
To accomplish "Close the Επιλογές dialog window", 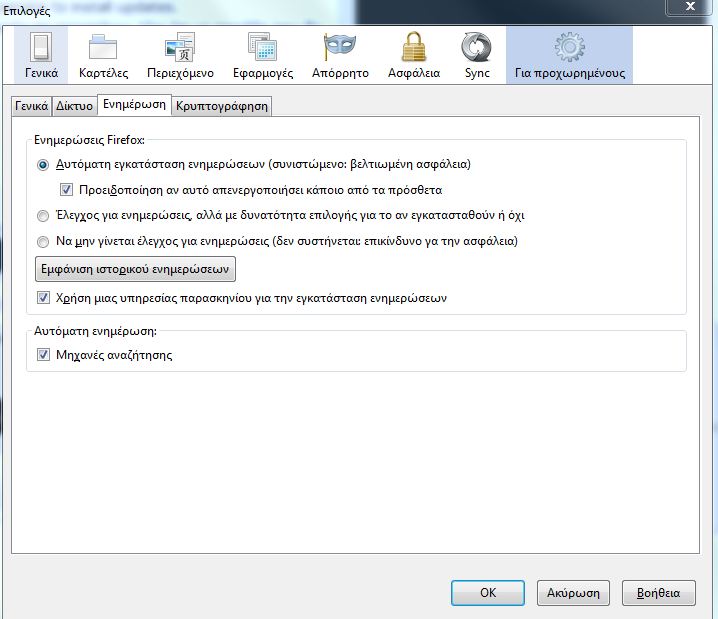I will 690,7.
